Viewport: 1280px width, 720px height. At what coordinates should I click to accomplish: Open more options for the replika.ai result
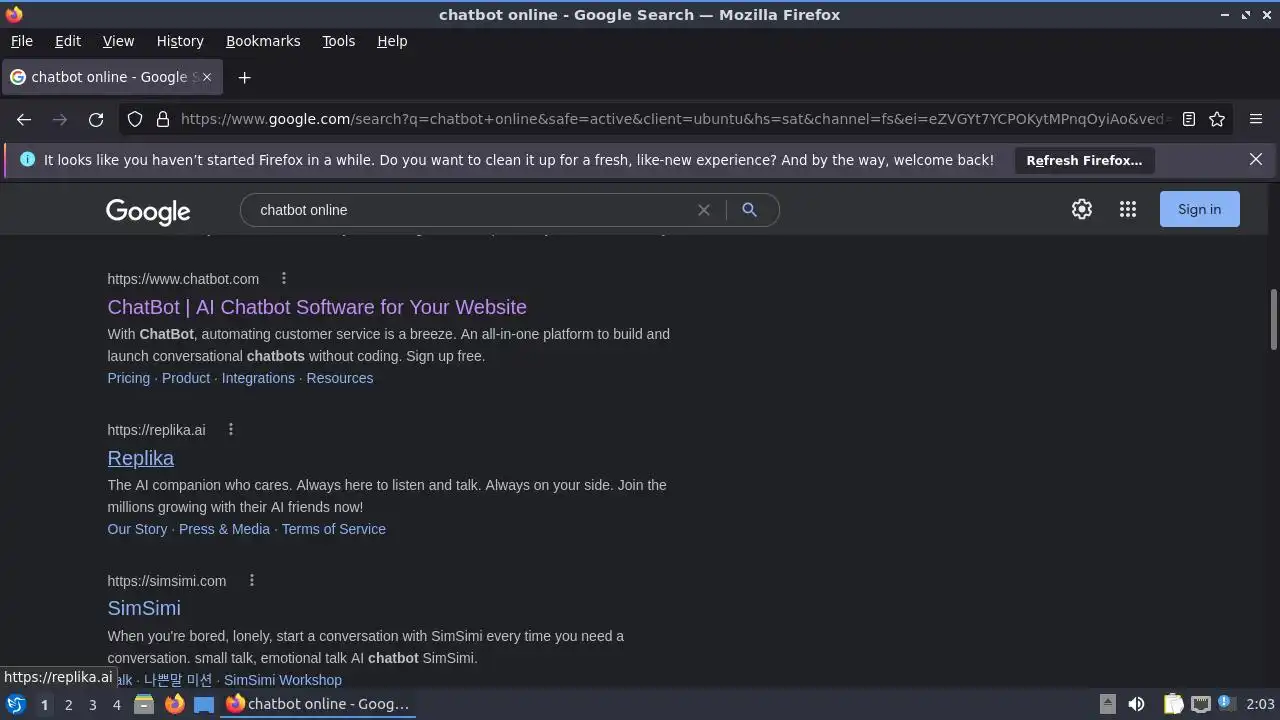[x=231, y=429]
